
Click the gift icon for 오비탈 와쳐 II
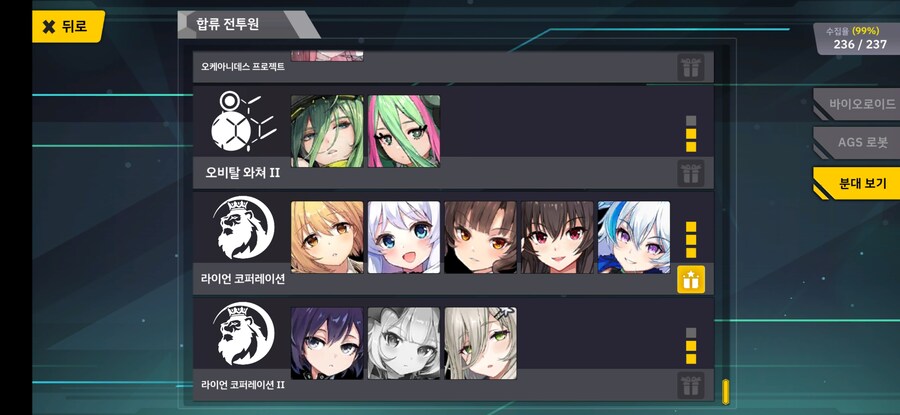click(691, 173)
